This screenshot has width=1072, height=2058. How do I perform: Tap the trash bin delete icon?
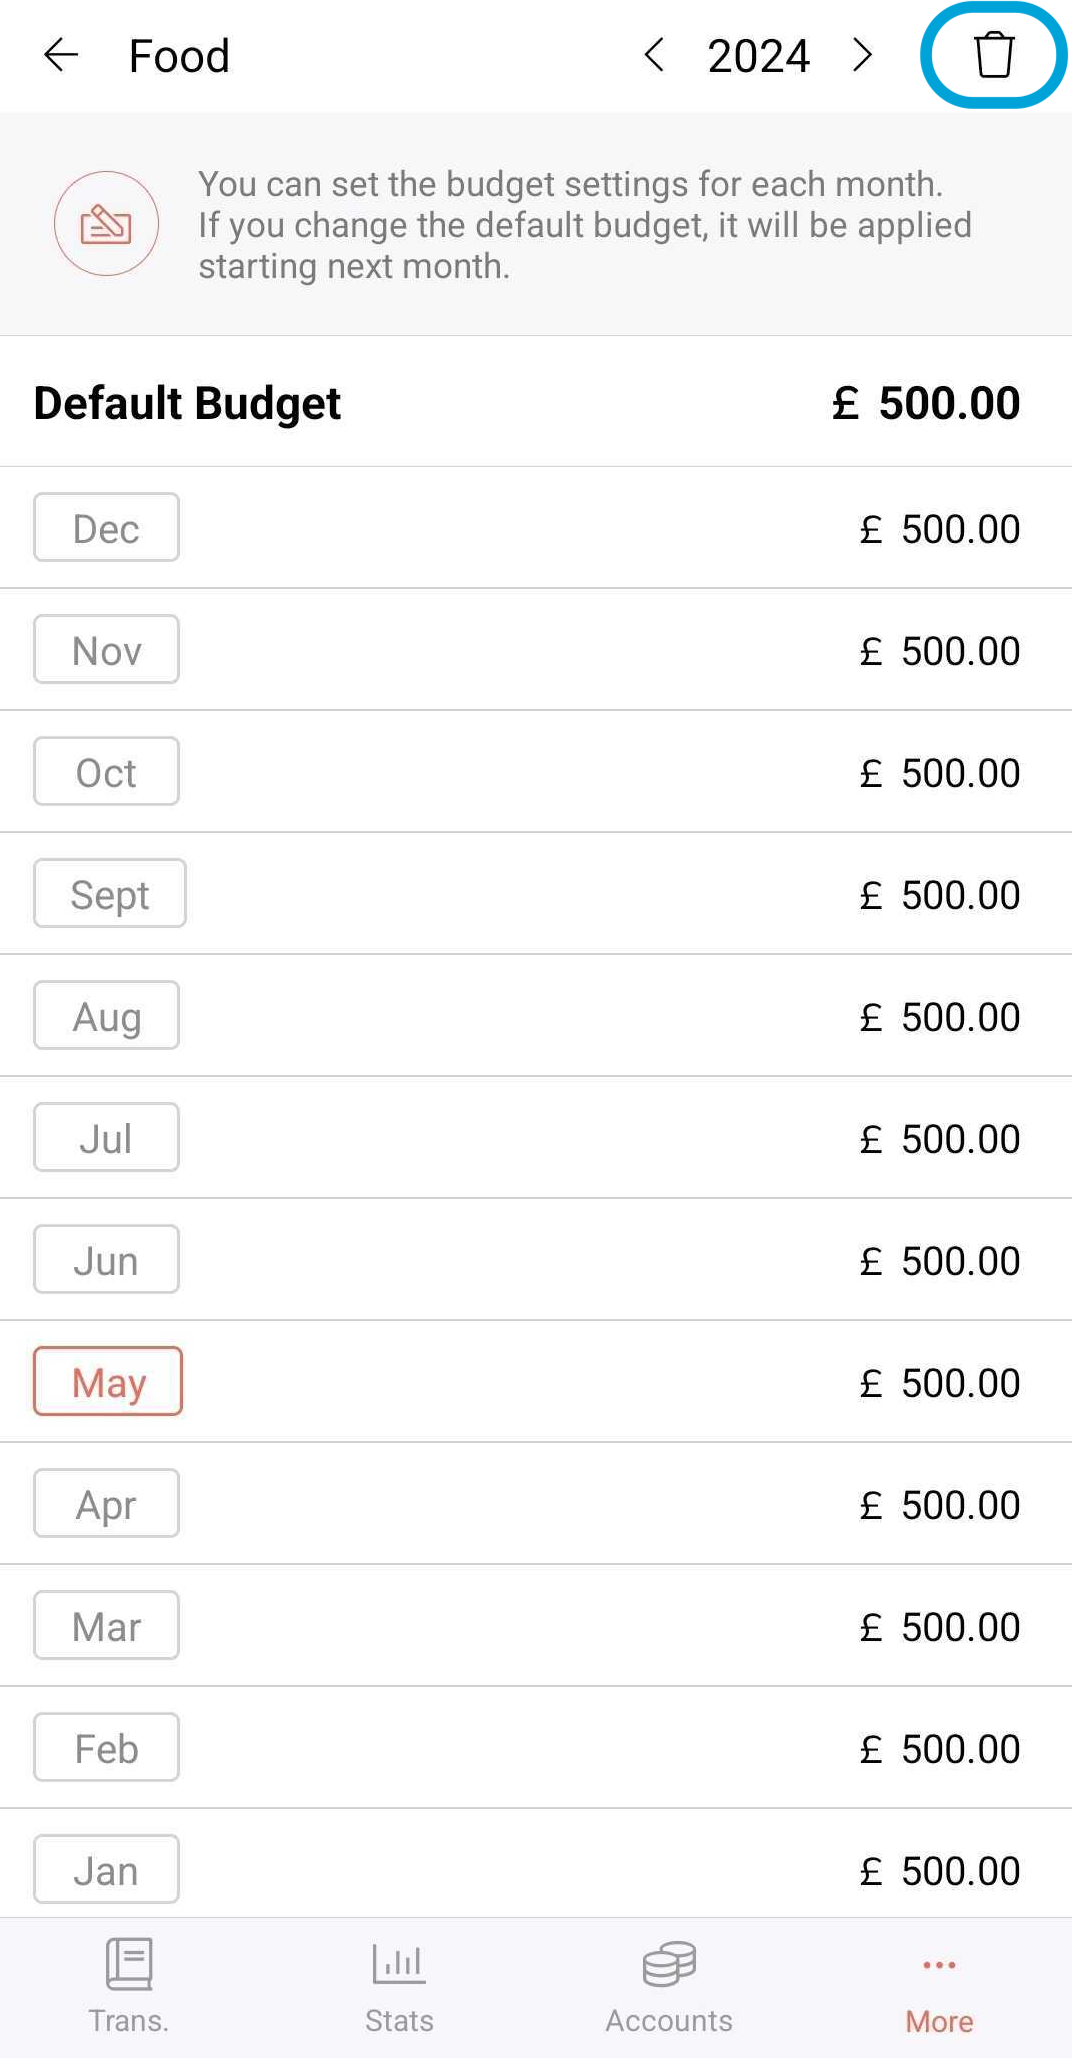pos(994,55)
